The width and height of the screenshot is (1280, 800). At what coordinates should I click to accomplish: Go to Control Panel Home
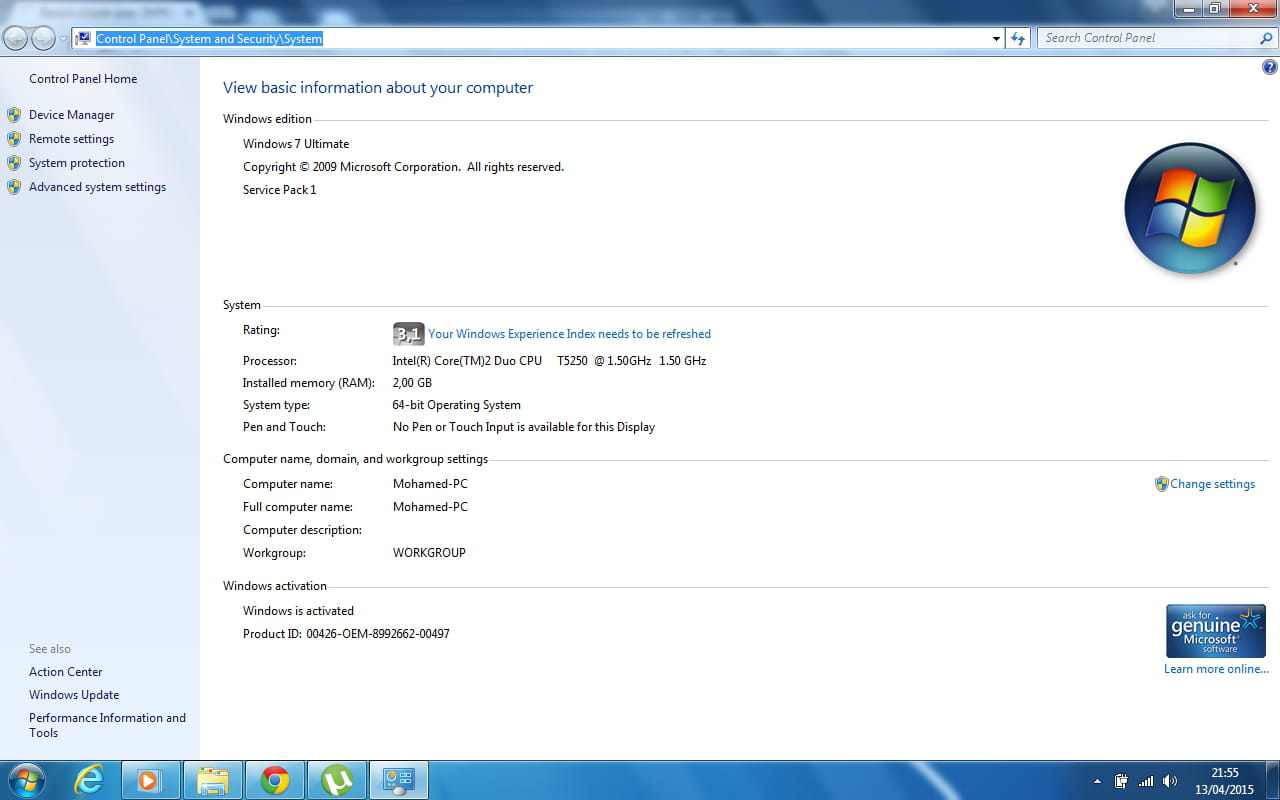(83, 79)
